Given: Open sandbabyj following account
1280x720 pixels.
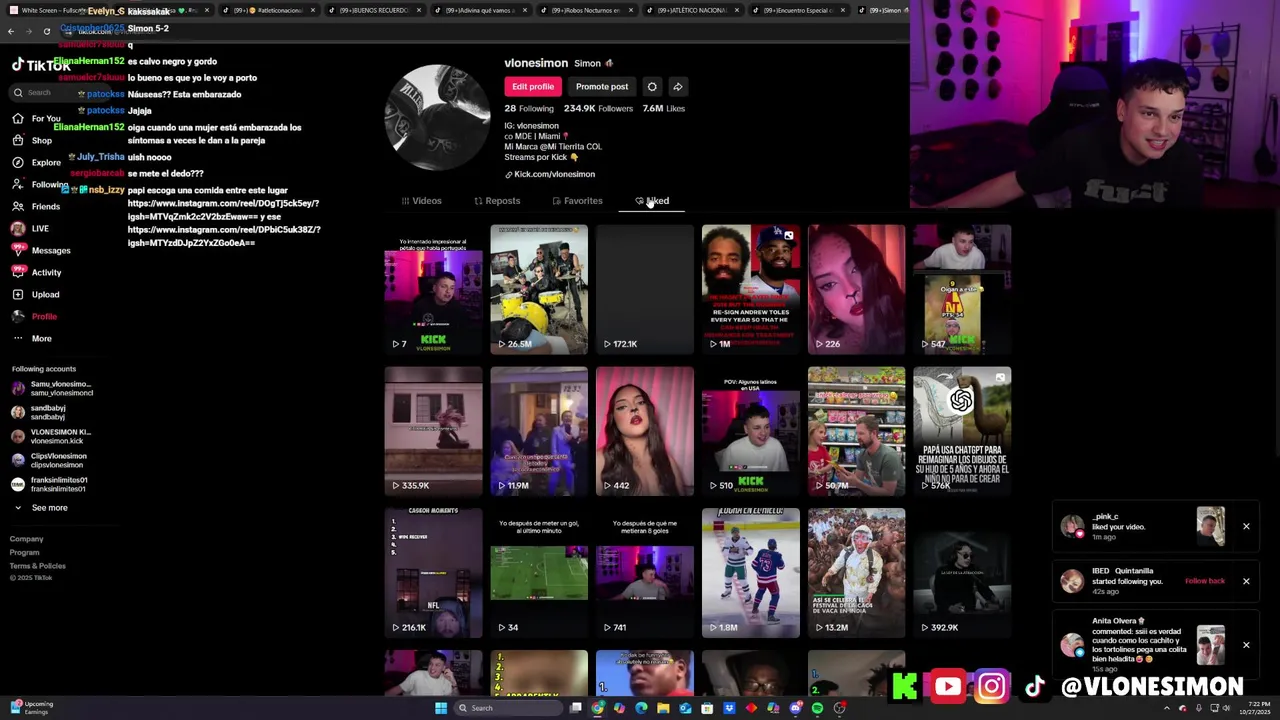Looking at the screenshot, I should tap(40, 412).
